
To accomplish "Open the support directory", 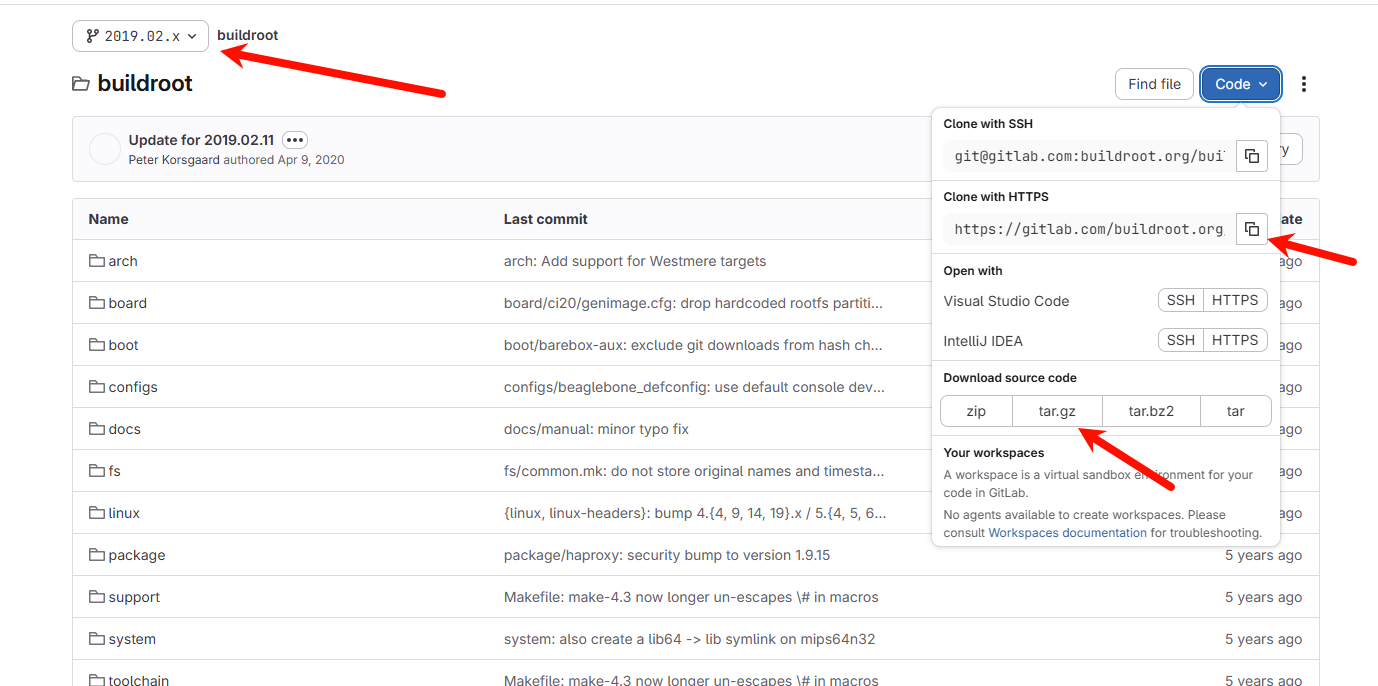I will pos(134,597).
